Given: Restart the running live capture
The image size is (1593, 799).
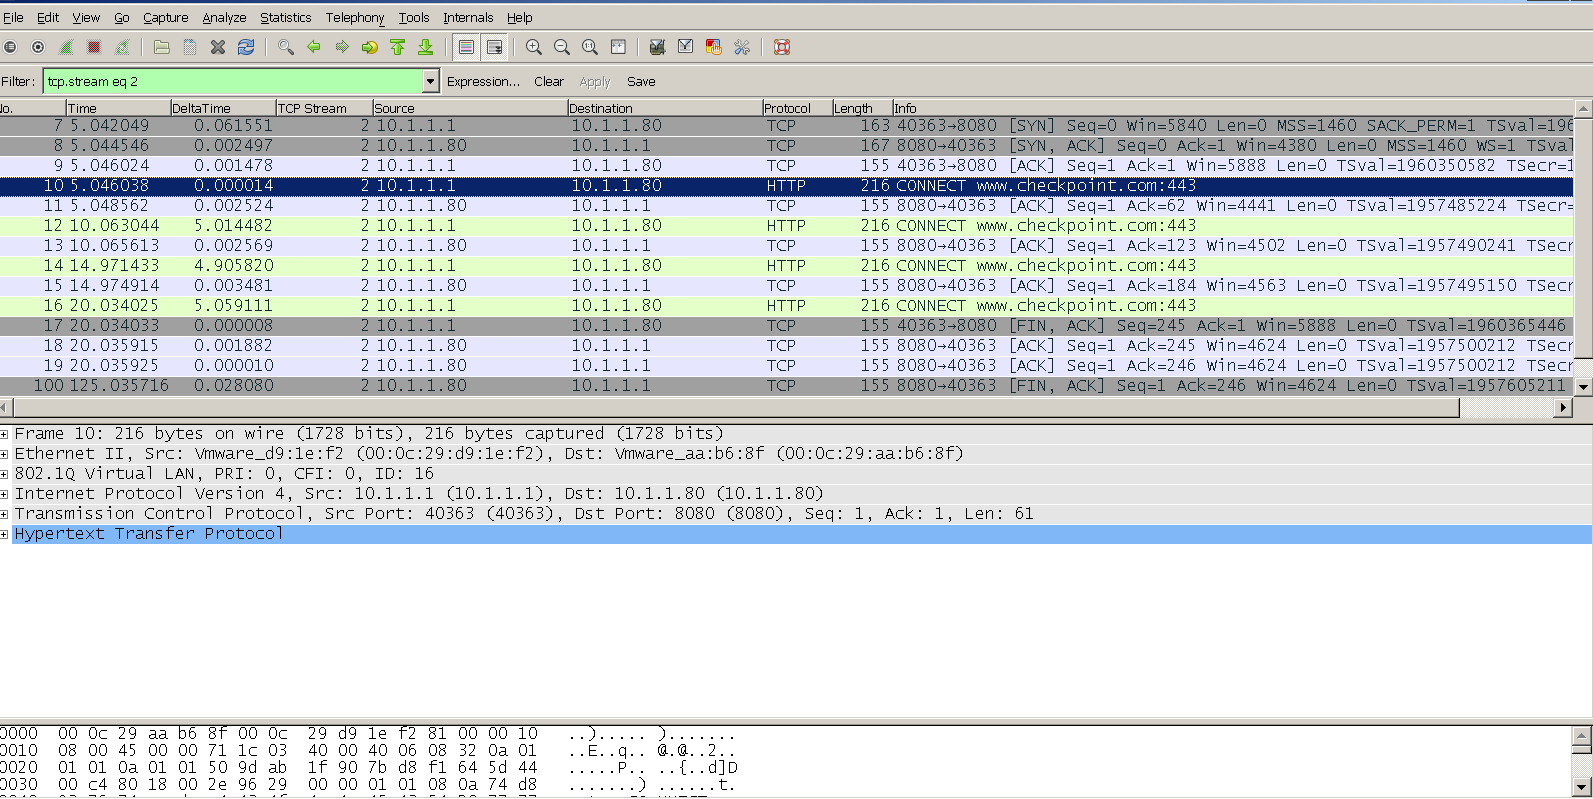Looking at the screenshot, I should 122,47.
